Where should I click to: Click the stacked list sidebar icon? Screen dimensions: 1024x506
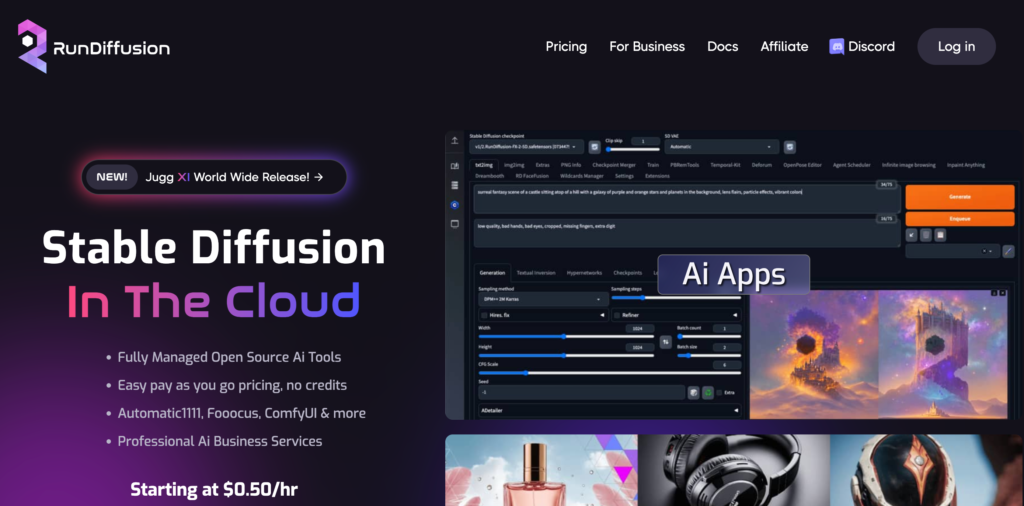[x=455, y=185]
